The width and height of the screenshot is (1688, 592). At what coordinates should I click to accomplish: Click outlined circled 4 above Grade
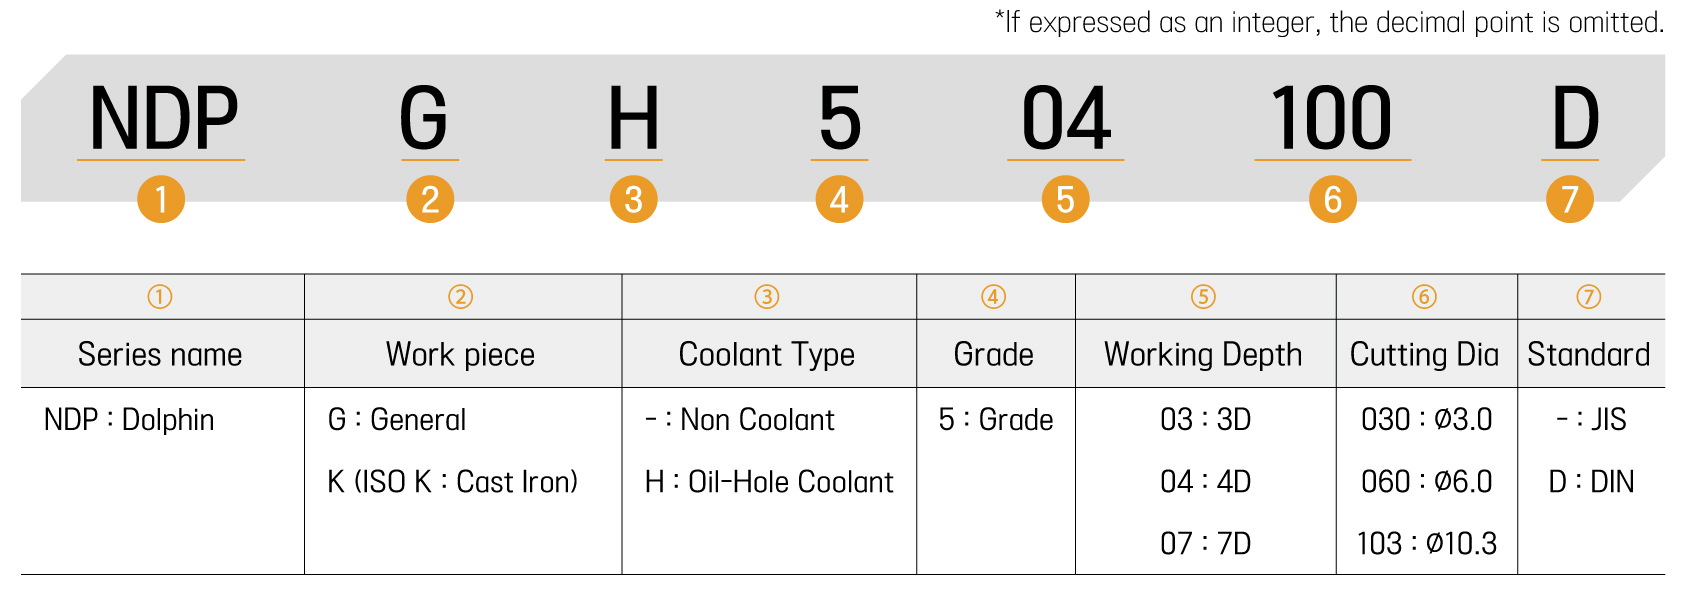[993, 297]
